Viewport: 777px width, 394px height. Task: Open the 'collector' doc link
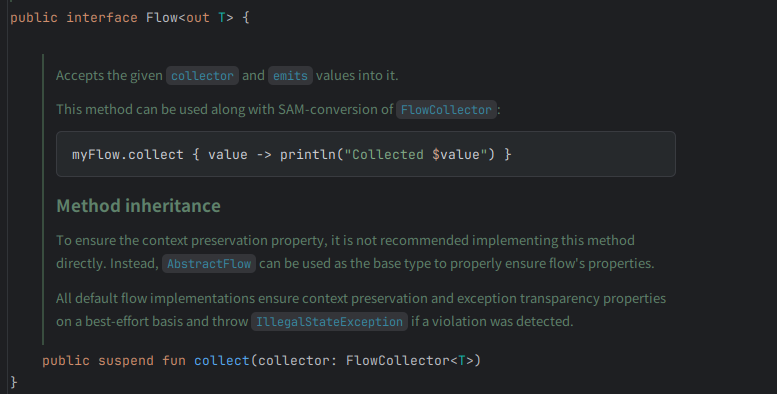(202, 75)
